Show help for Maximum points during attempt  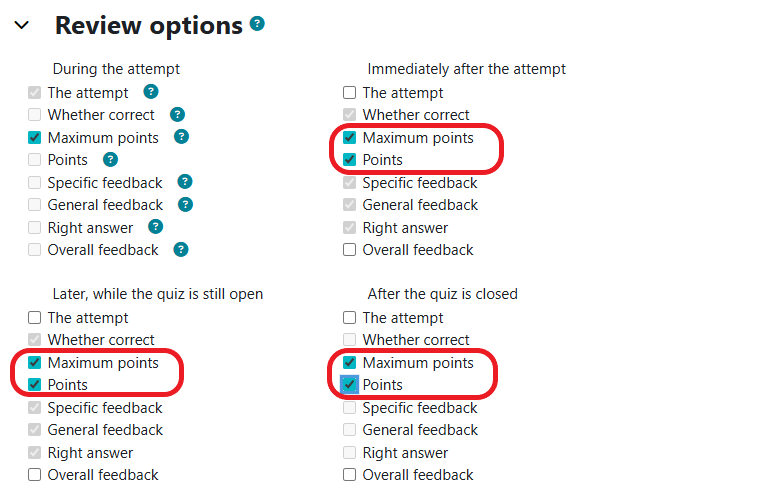(x=181, y=137)
